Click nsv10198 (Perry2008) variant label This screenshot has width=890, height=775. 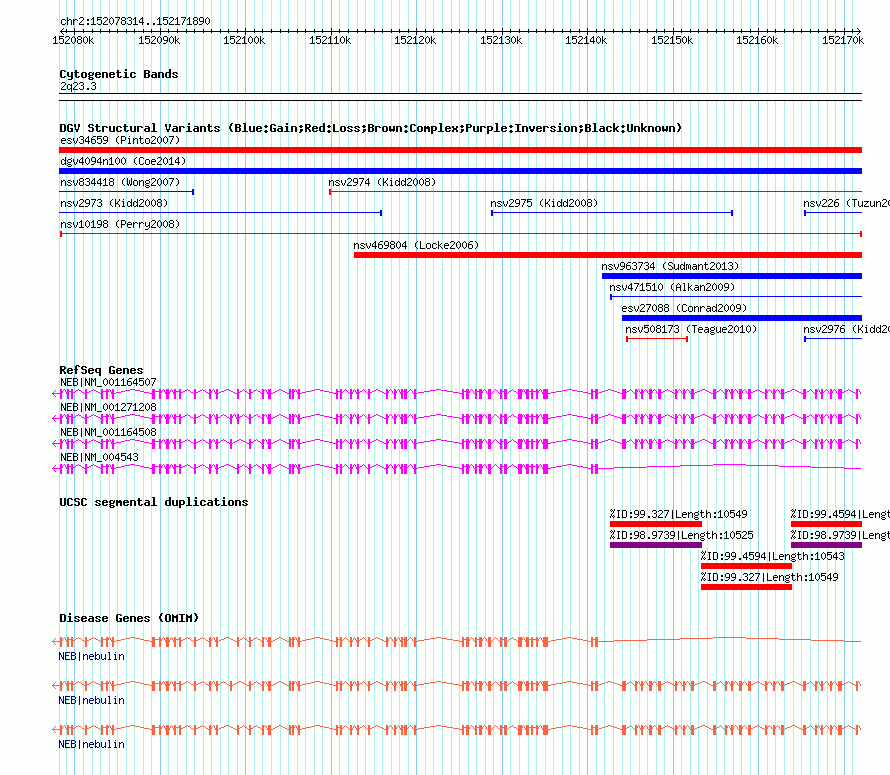[120, 224]
